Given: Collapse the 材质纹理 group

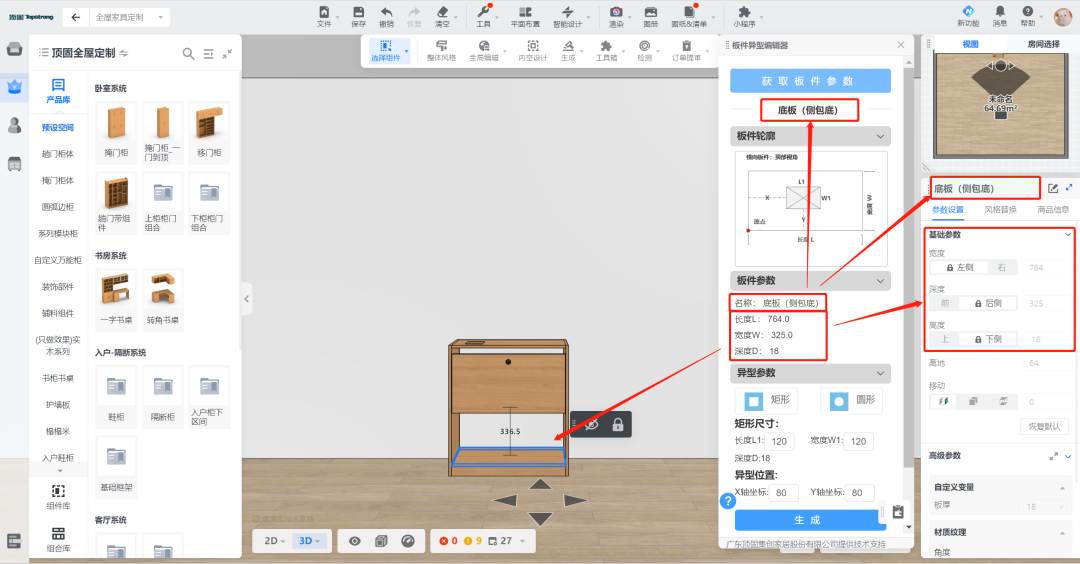Looking at the screenshot, I should (1062, 532).
